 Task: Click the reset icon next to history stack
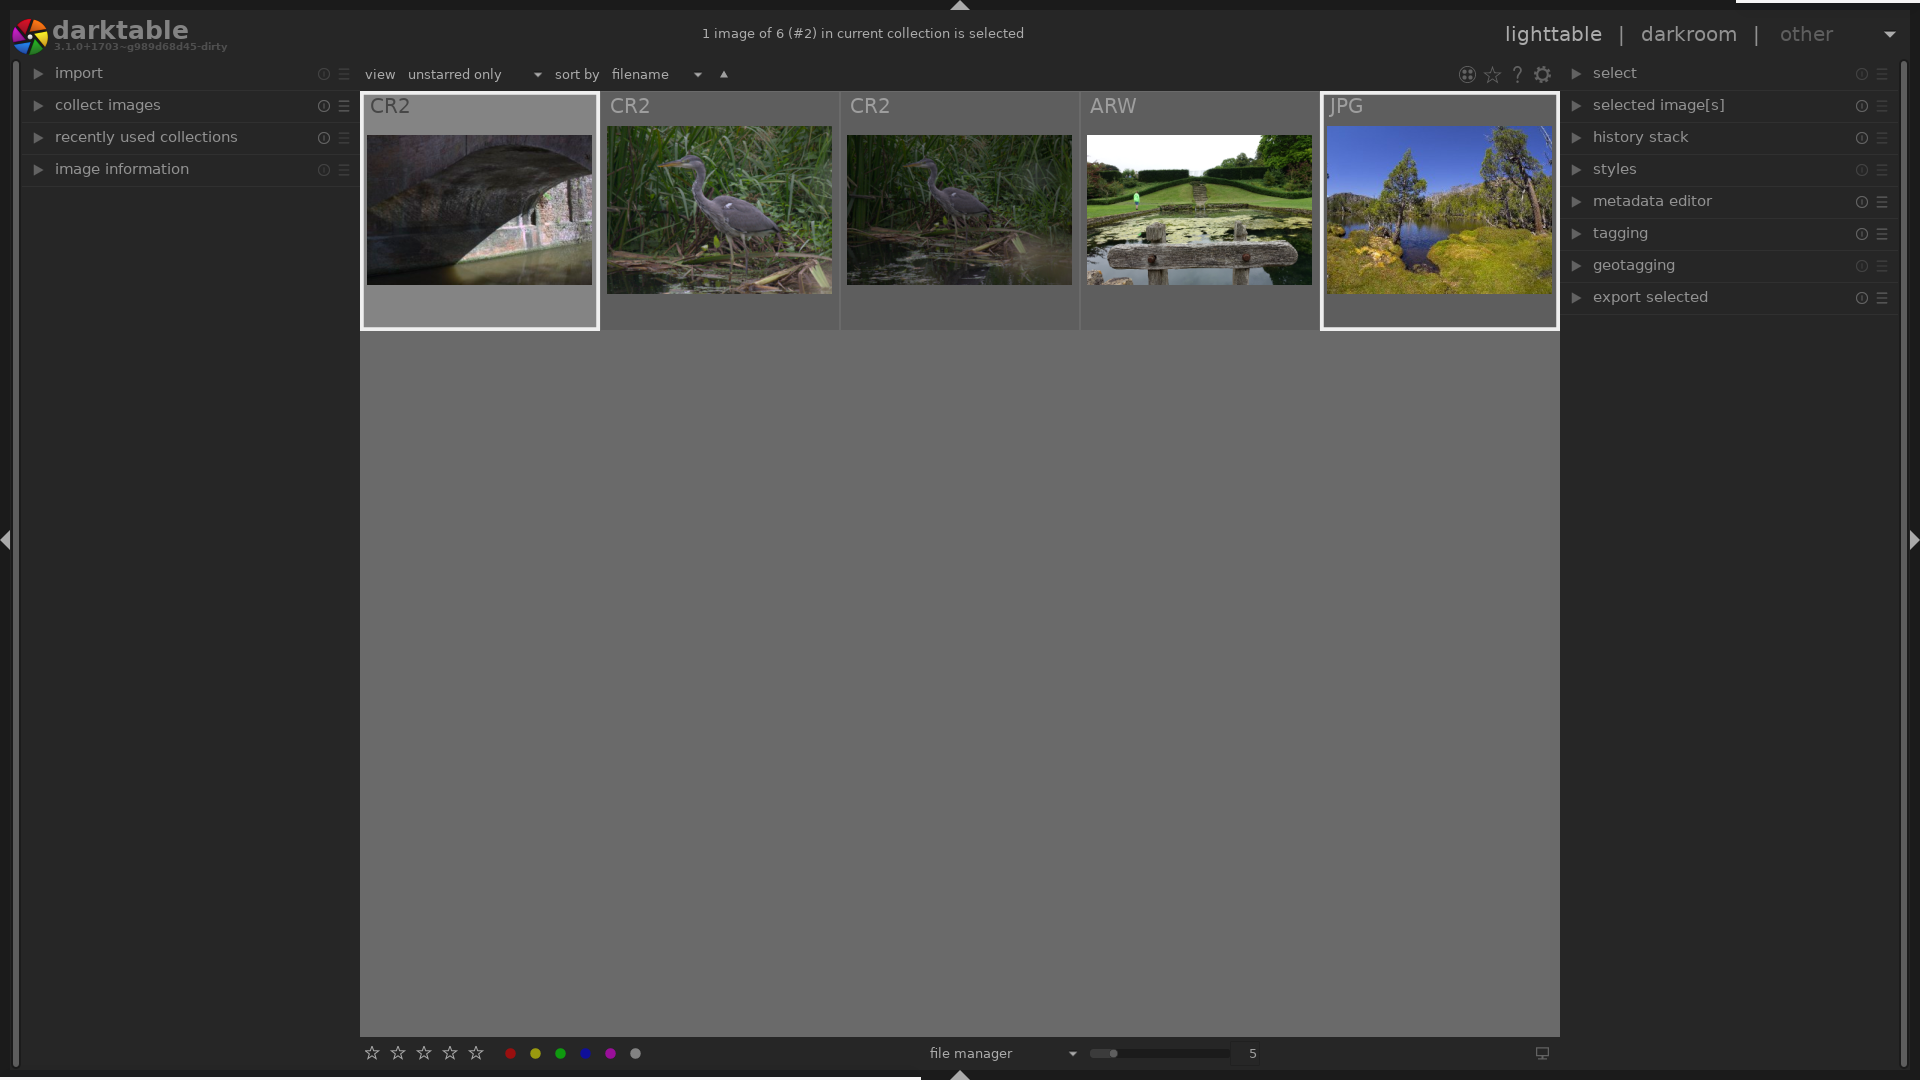pos(1861,138)
